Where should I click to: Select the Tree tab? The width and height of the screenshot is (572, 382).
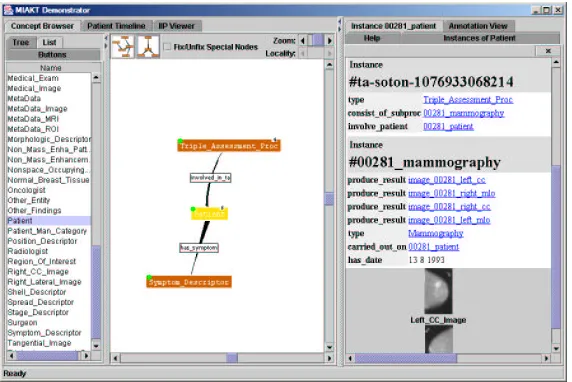coord(21,42)
